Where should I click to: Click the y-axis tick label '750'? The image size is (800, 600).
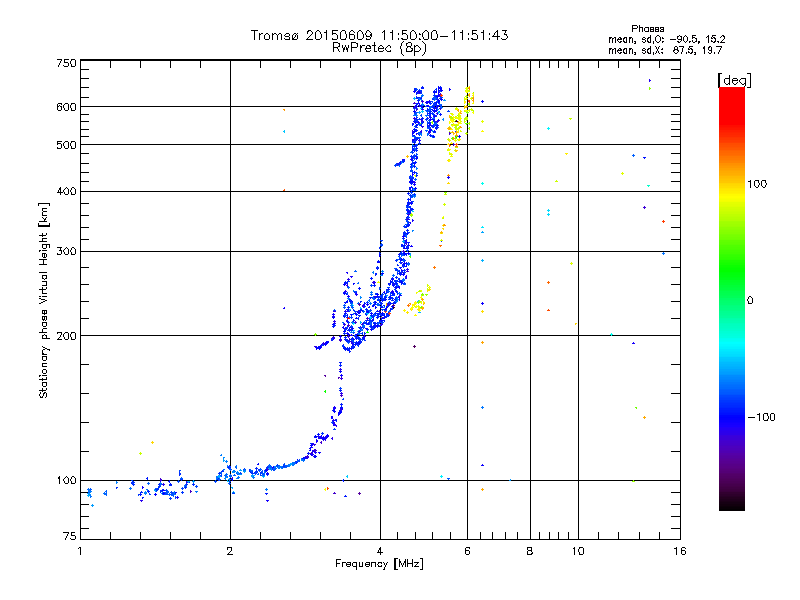click(66, 63)
